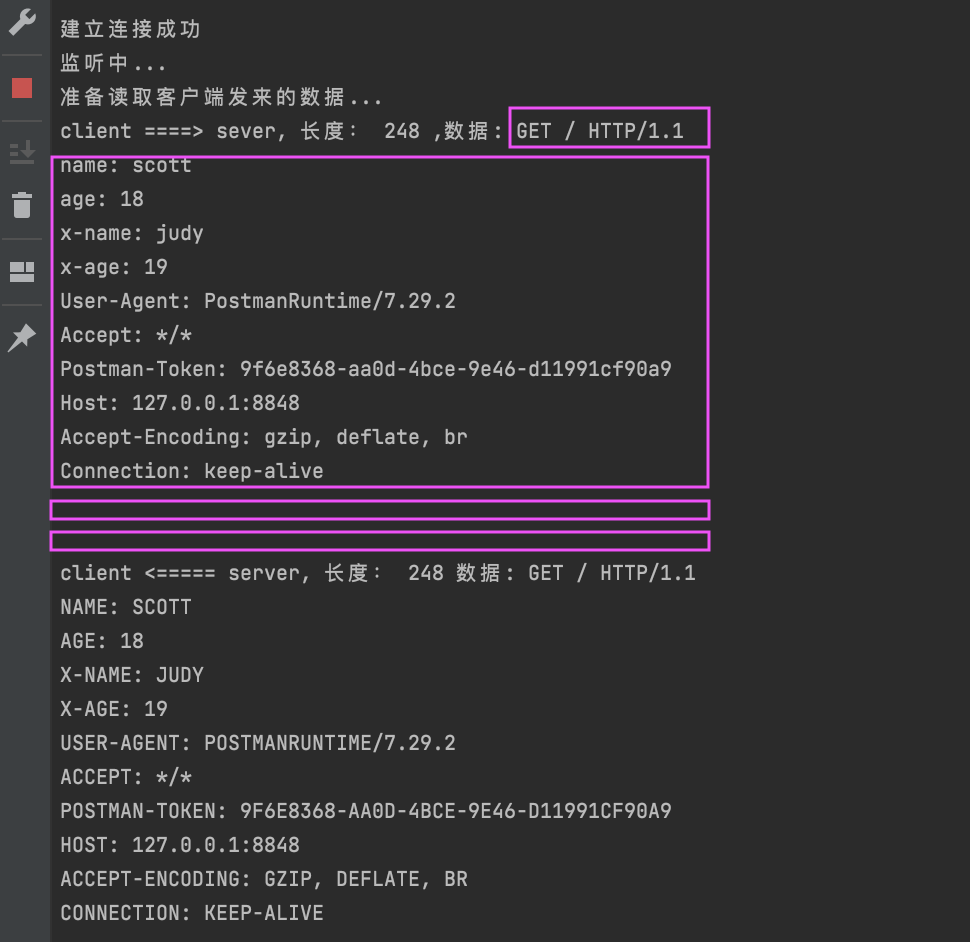Click the 'NAME: SCOTT' uppercase line
This screenshot has height=942, width=970.
click(x=126, y=607)
